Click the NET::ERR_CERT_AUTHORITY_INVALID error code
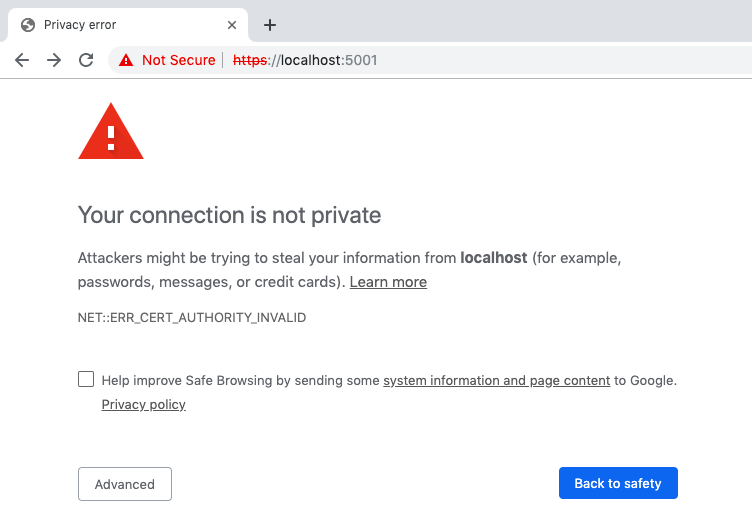 pyautogui.click(x=192, y=318)
